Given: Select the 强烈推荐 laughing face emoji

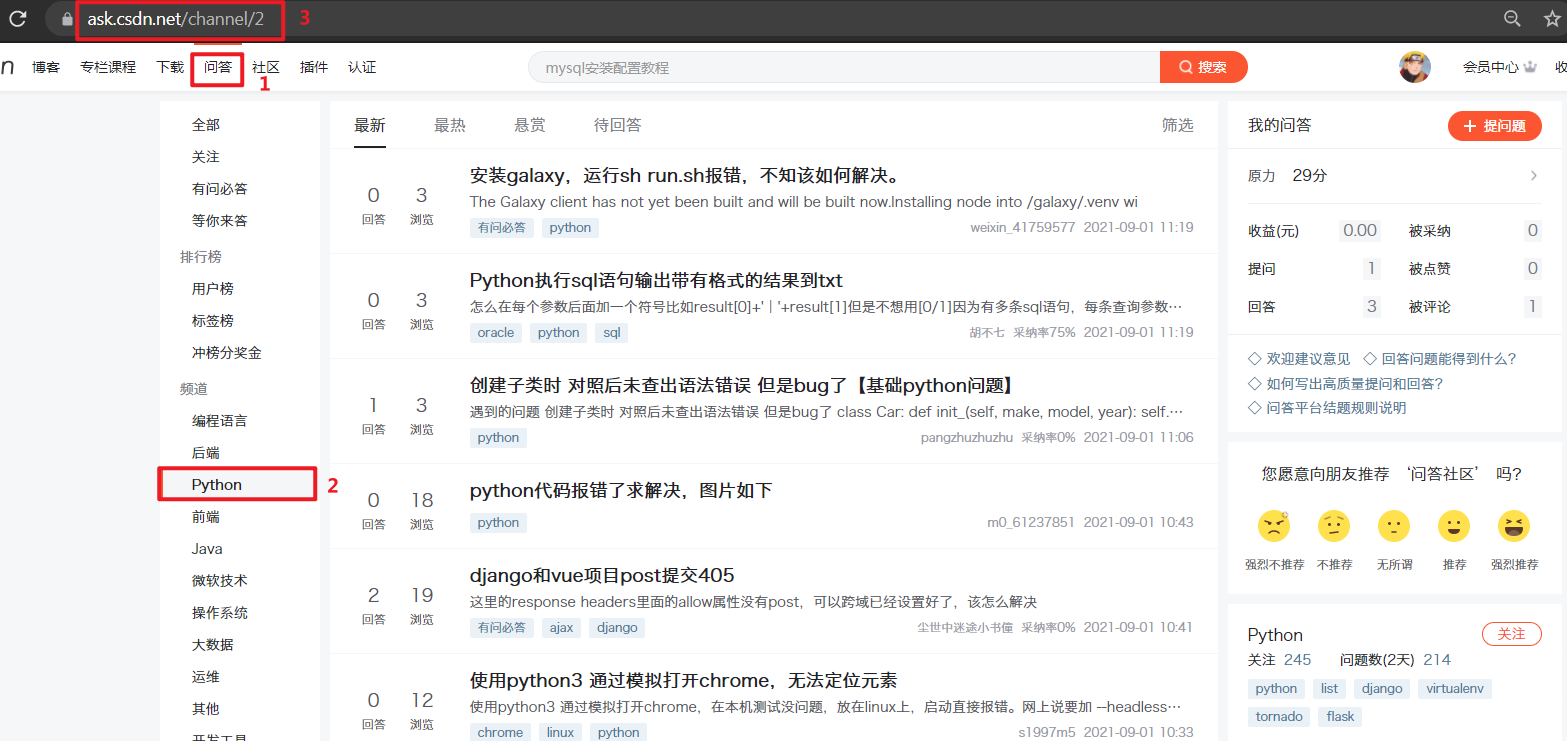Looking at the screenshot, I should tap(1514, 526).
